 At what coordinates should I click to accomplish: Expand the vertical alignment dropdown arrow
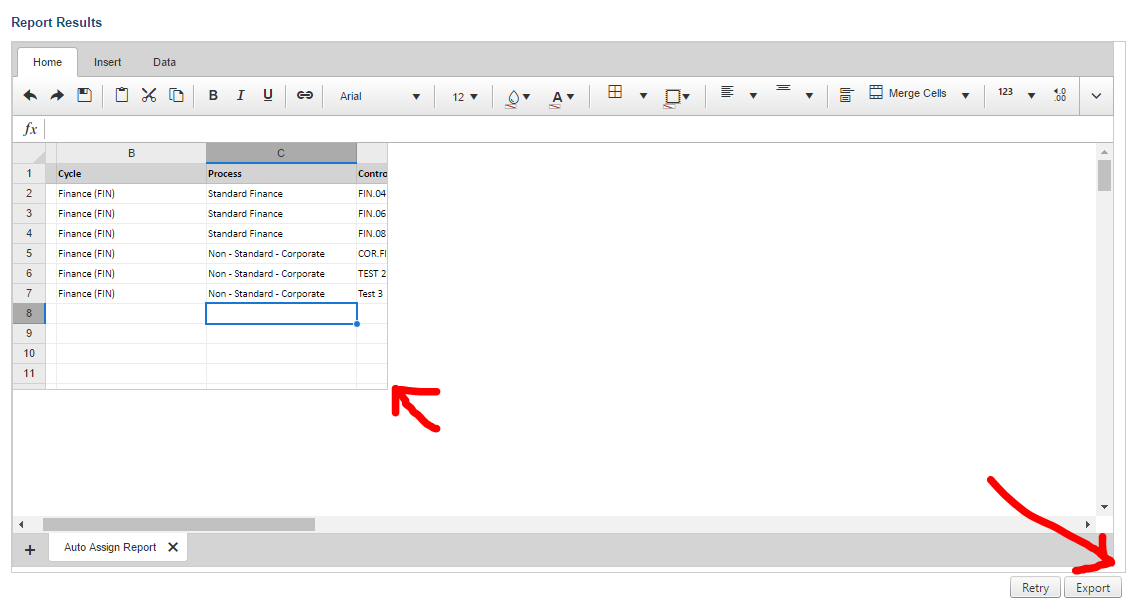809,96
